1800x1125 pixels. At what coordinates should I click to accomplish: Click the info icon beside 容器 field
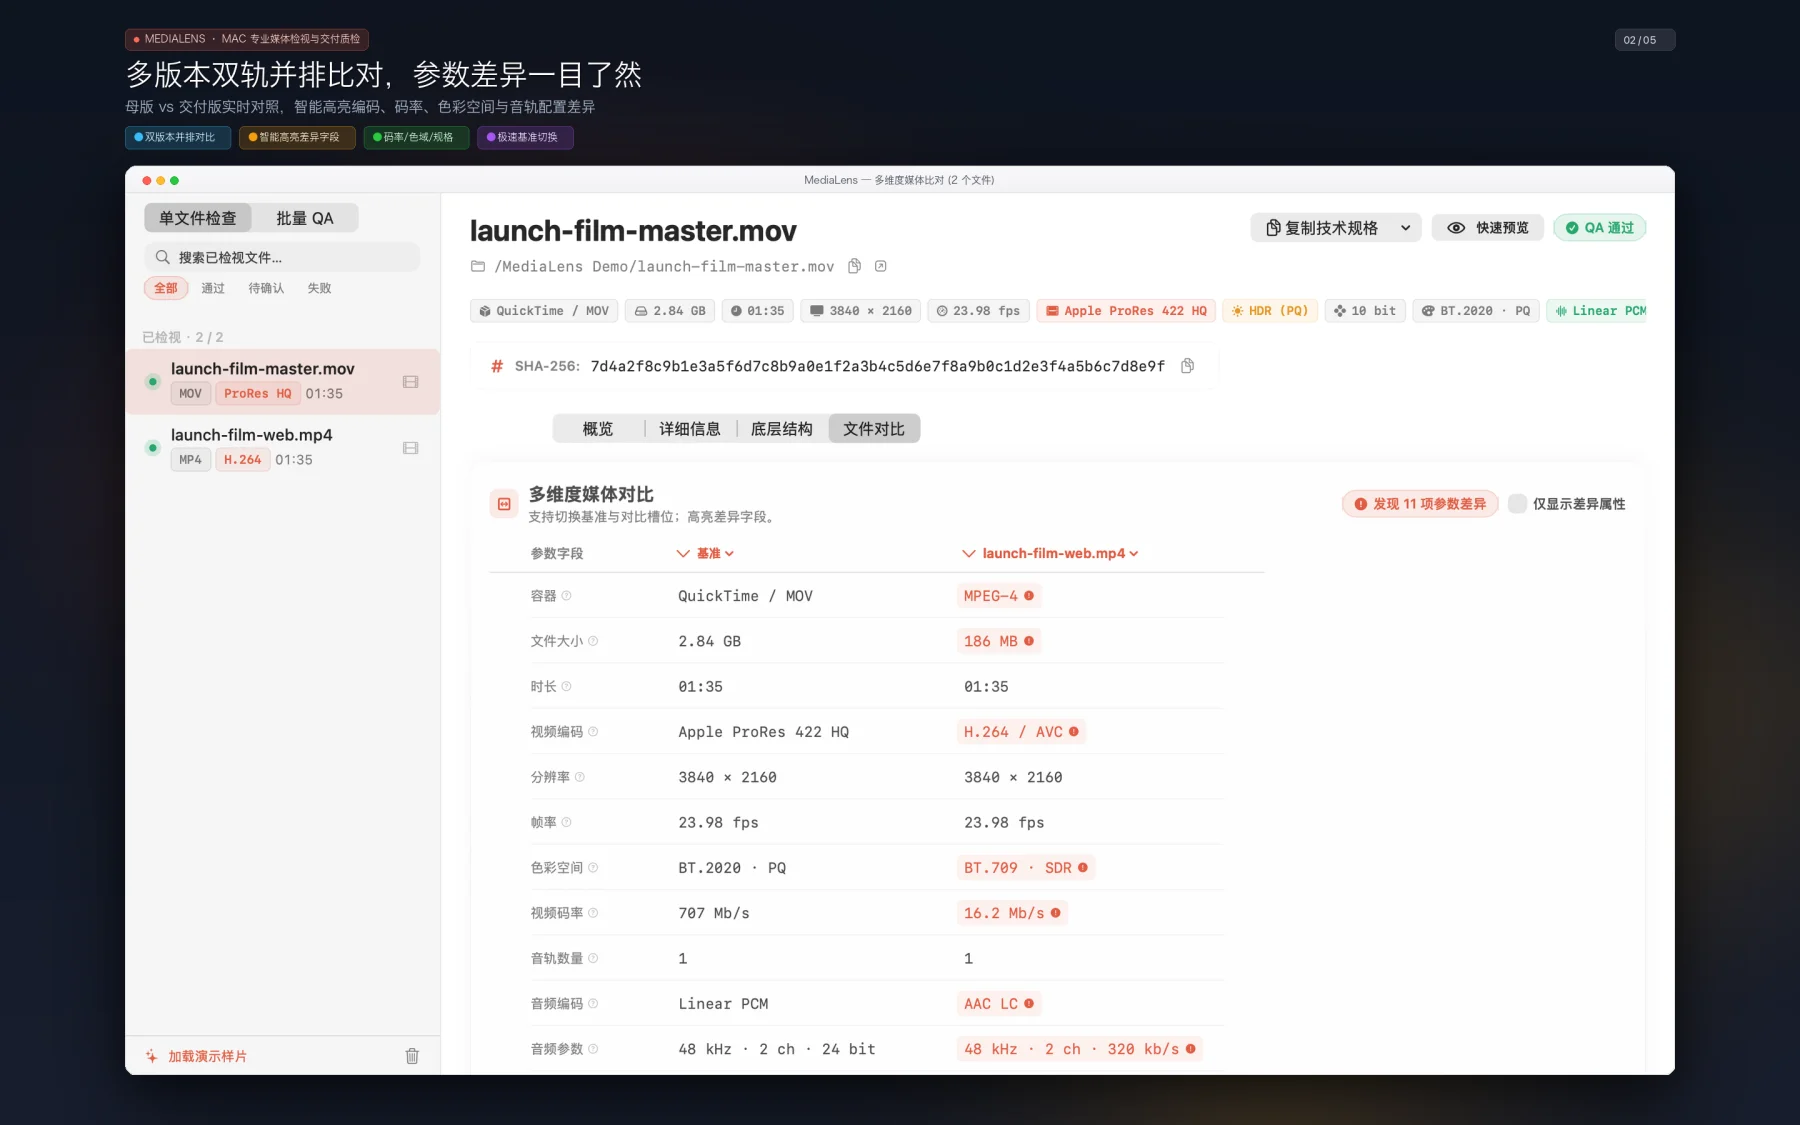(566, 596)
